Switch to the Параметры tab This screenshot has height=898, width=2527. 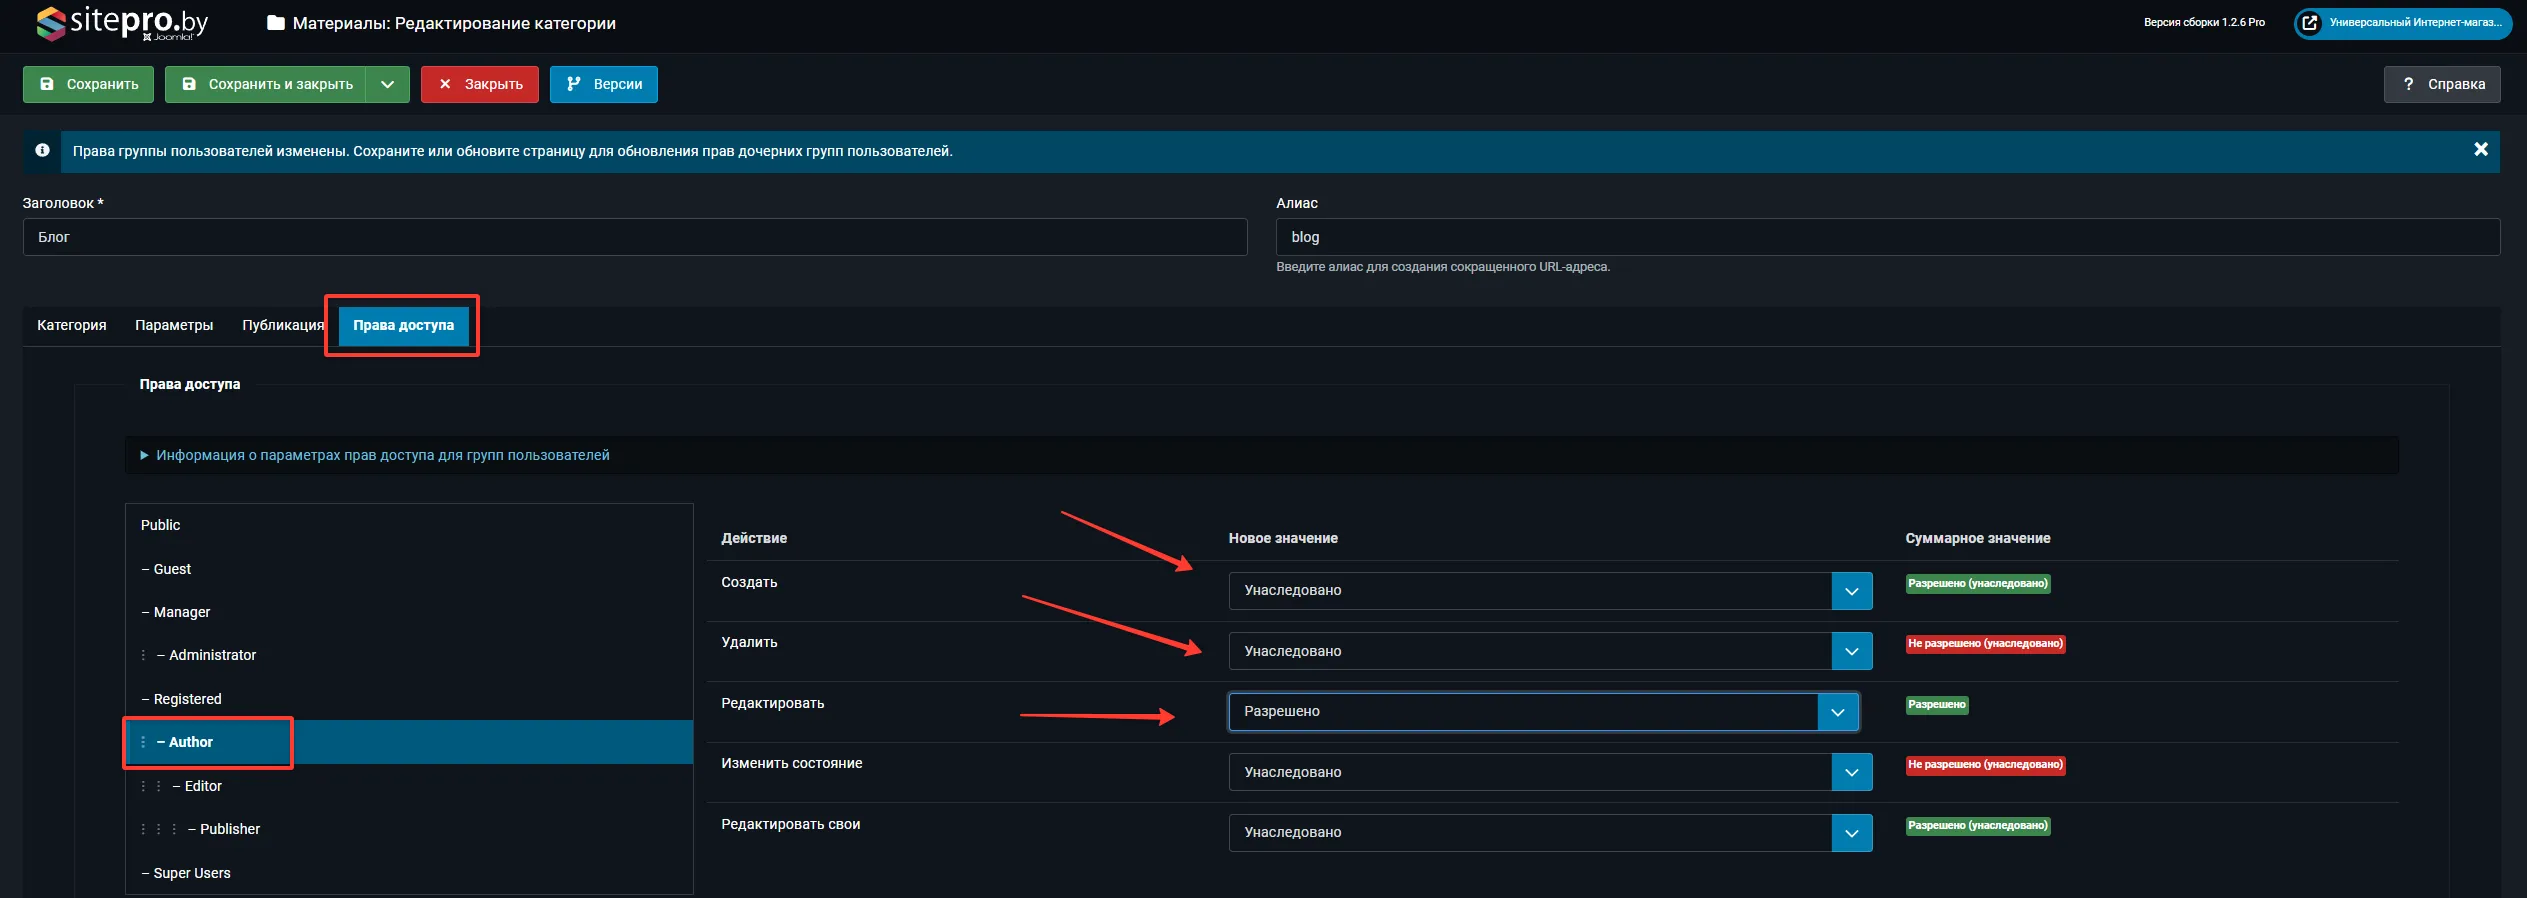174,325
